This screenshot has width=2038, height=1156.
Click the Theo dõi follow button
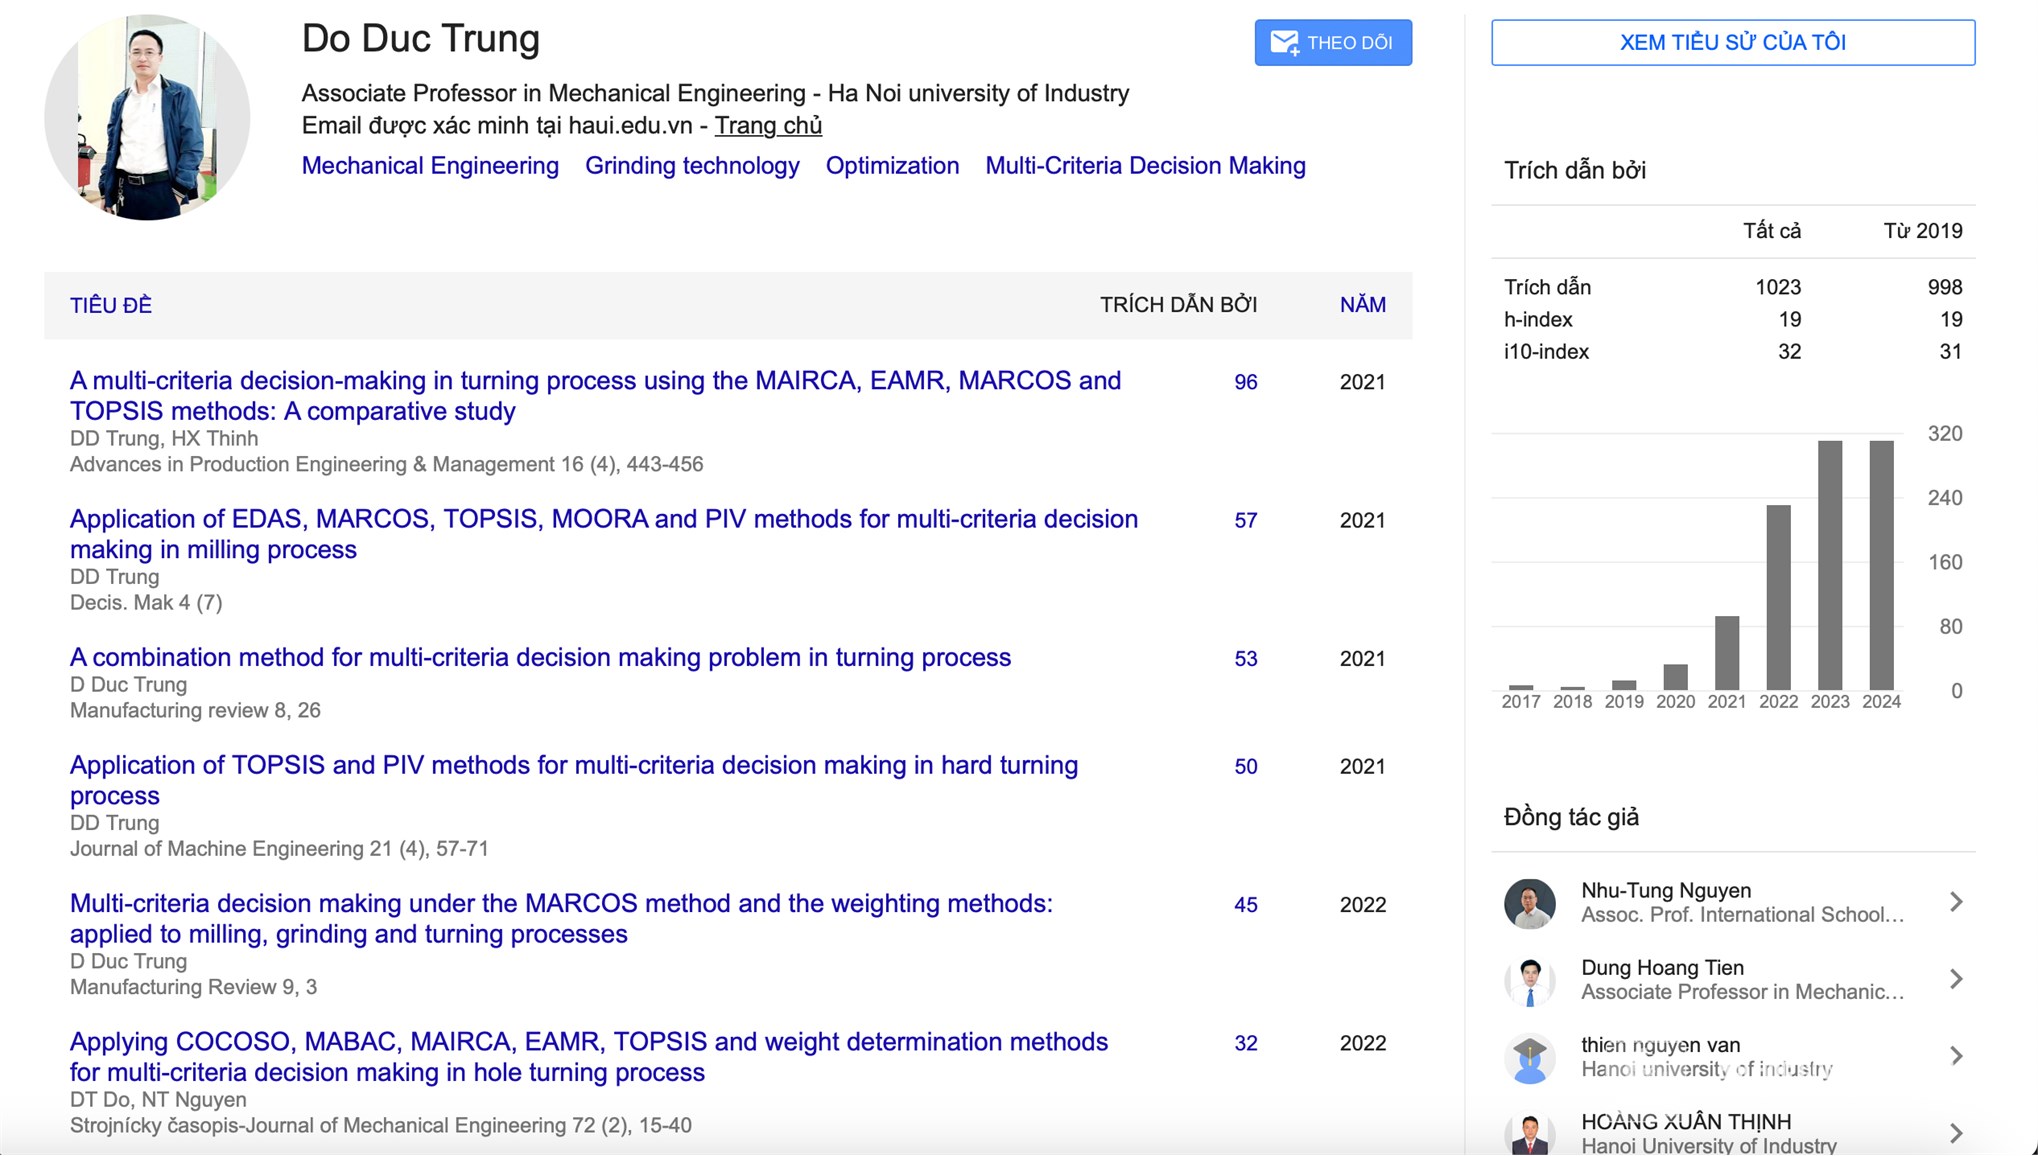point(1333,43)
